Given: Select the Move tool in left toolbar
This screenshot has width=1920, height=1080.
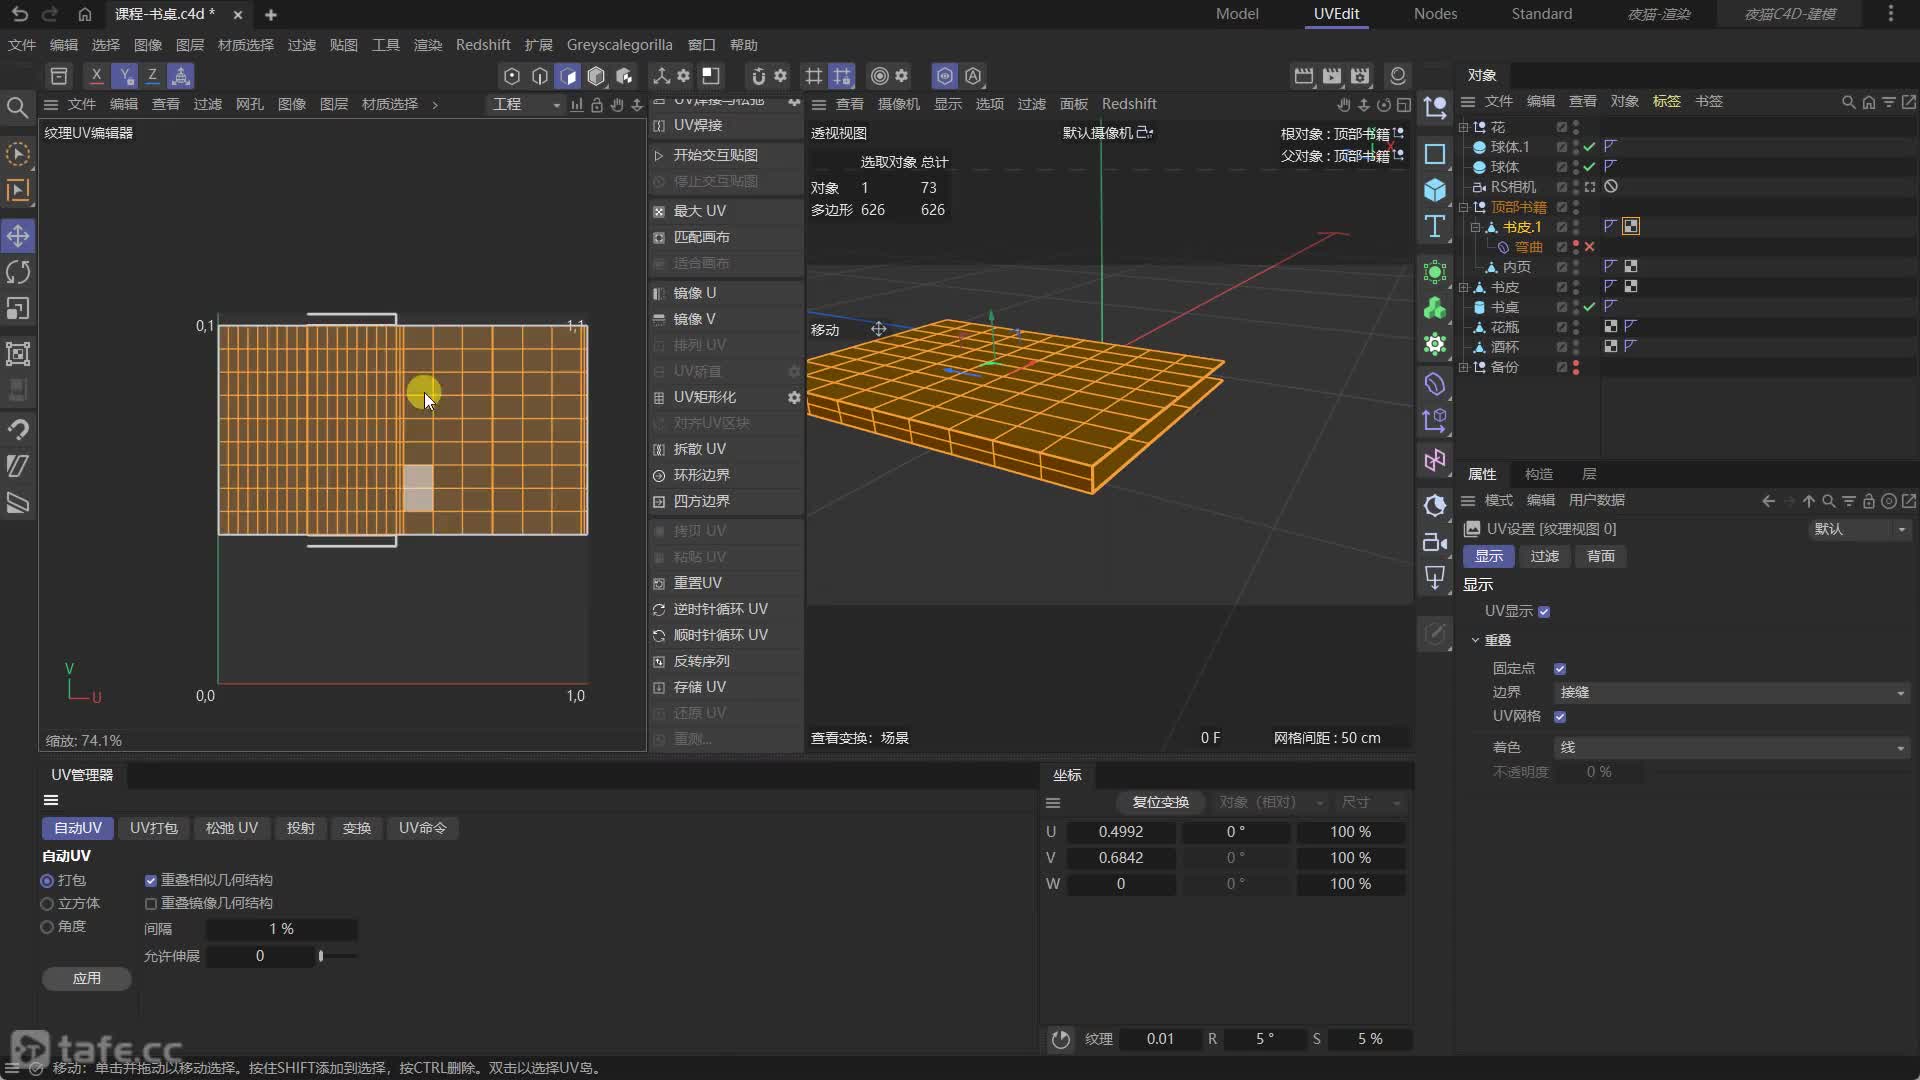Looking at the screenshot, I should click(18, 236).
